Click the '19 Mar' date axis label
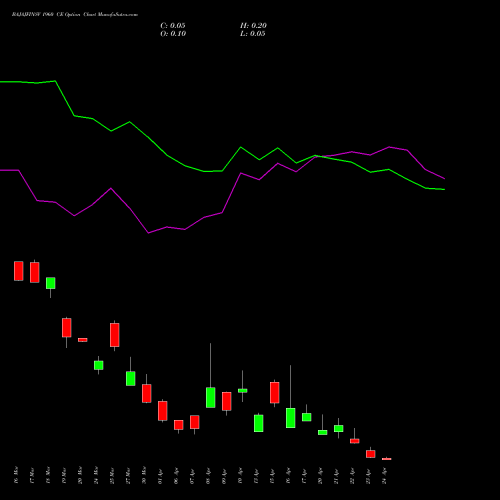This screenshot has width=500, height=500. pos(64,475)
